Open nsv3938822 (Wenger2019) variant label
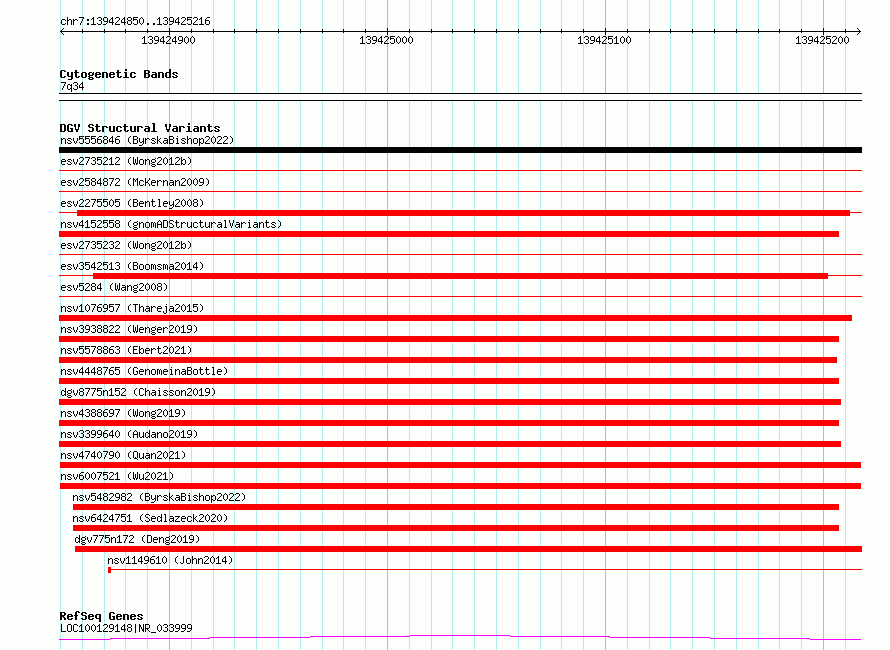This screenshot has height=650, width=890. [x=129, y=329]
